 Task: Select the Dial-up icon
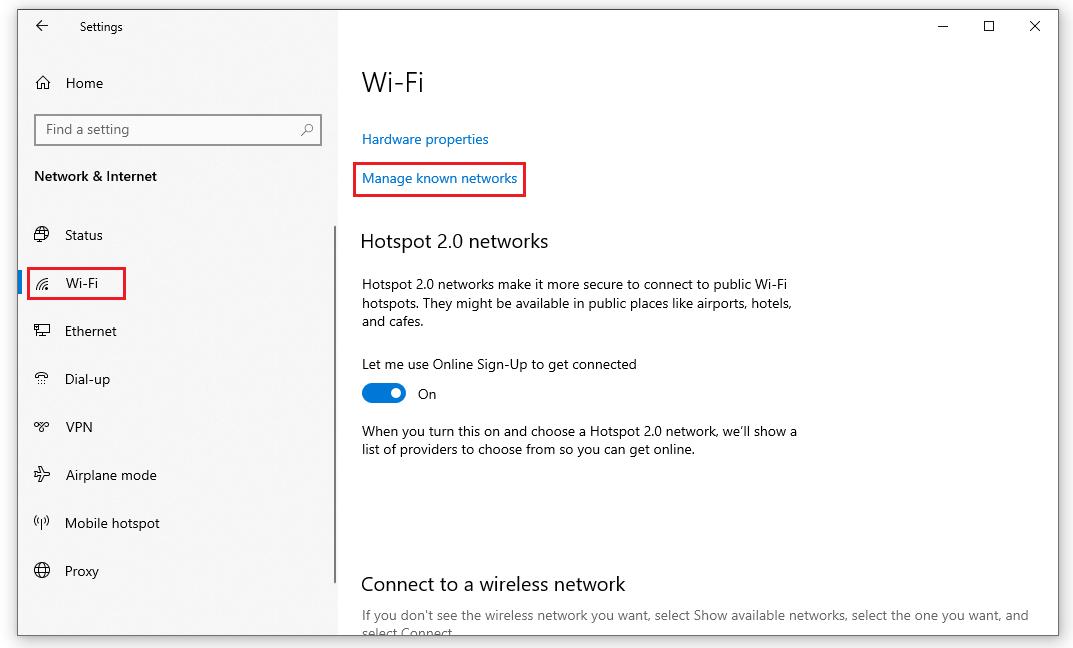click(x=42, y=378)
